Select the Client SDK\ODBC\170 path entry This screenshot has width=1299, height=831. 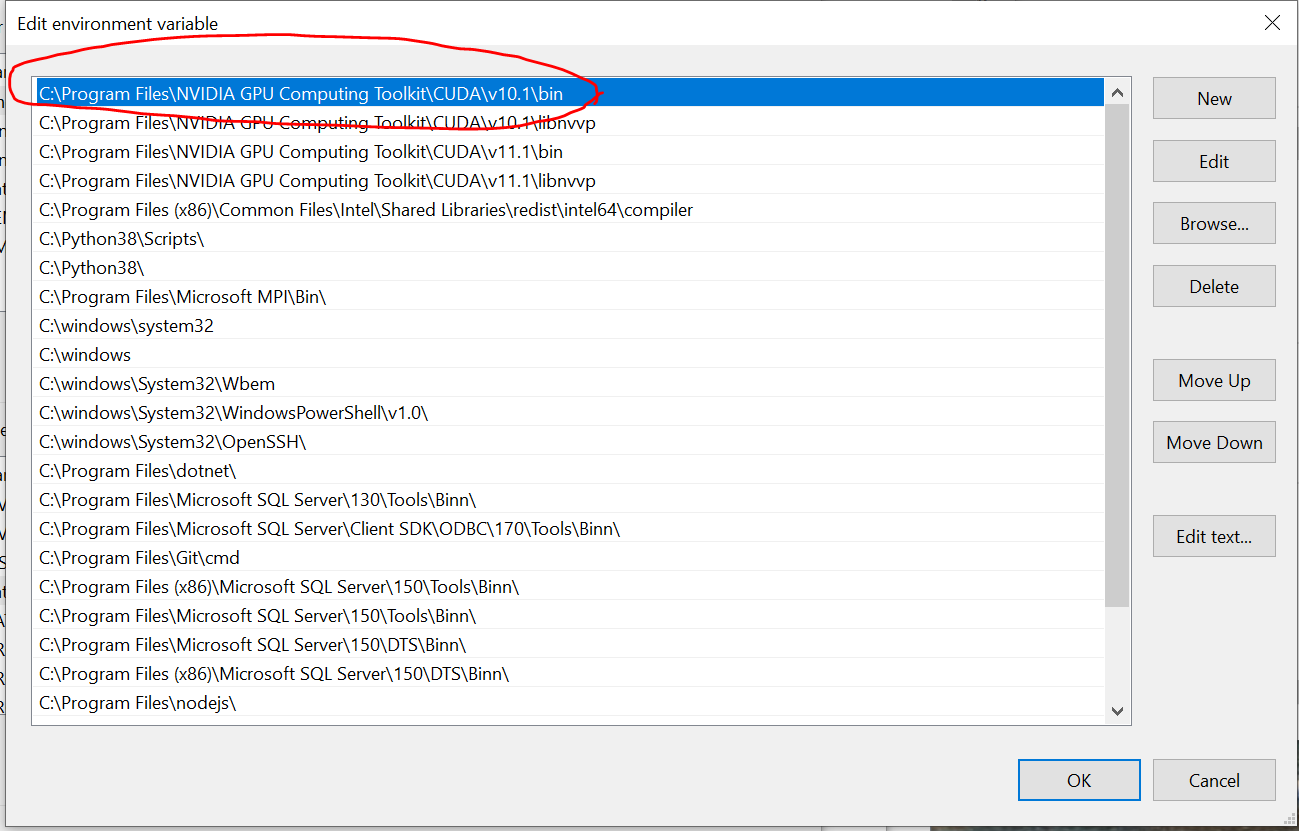click(x=569, y=529)
